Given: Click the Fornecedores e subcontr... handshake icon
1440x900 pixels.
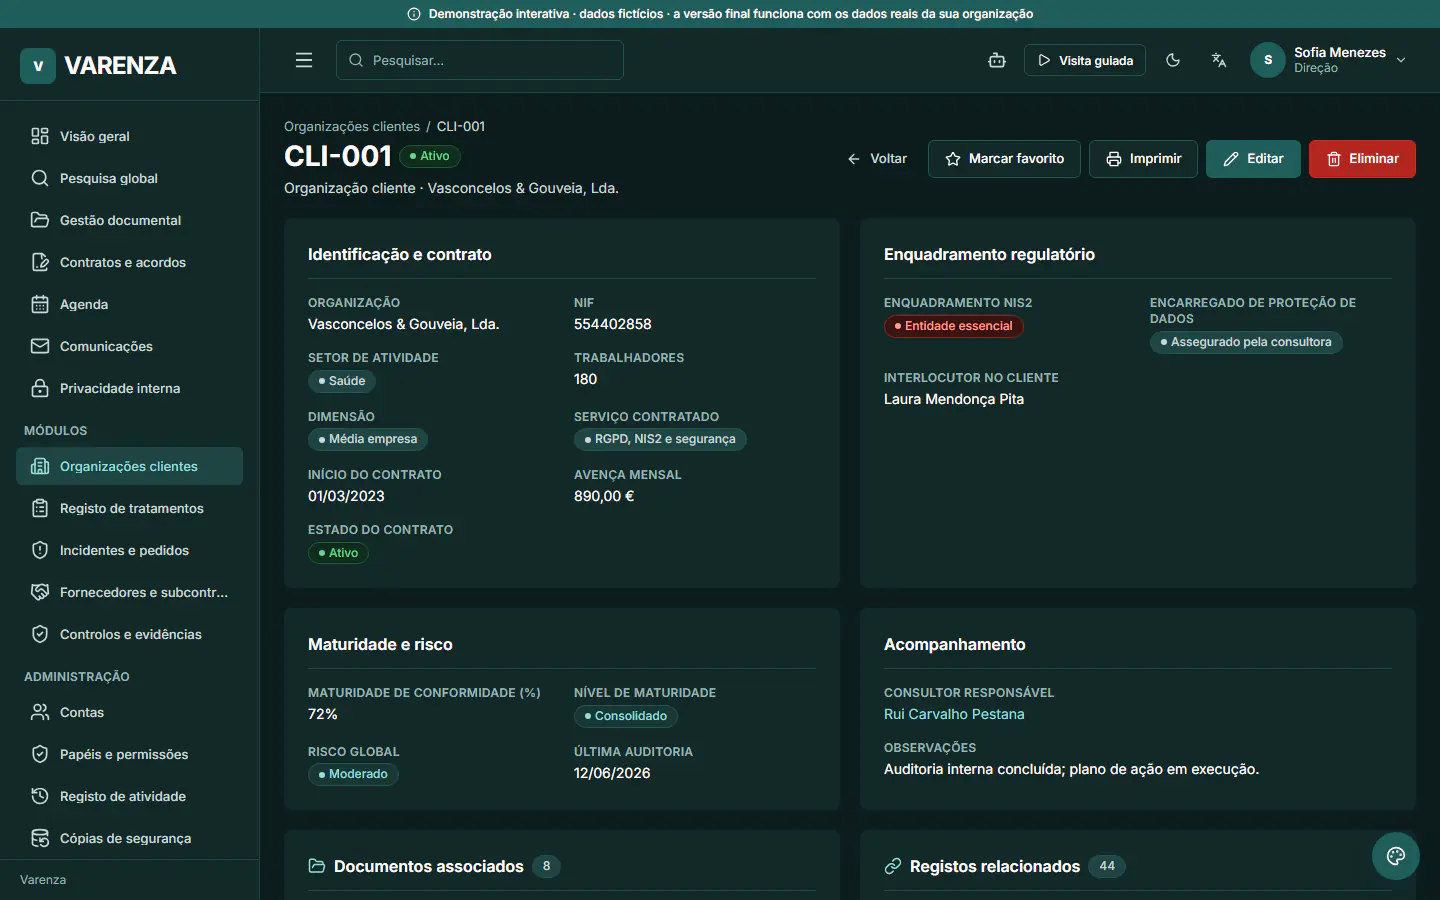Looking at the screenshot, I should click(40, 592).
